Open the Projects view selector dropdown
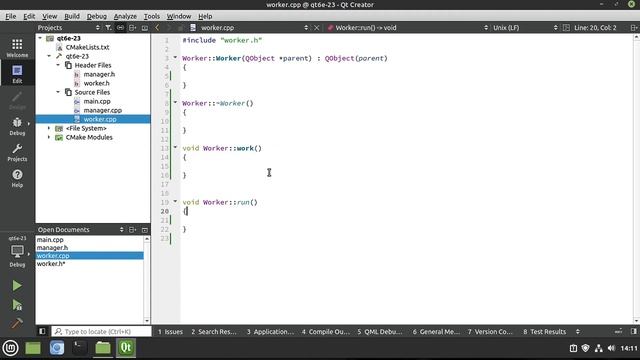This screenshot has width=640, height=360. (69, 28)
